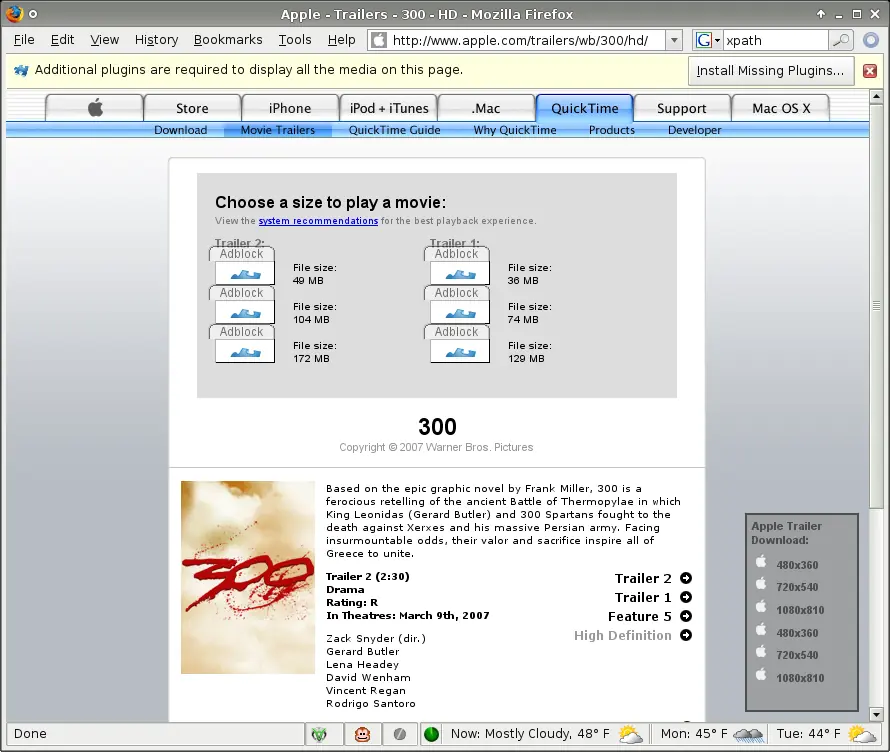Click Trailer 2 plugin placeholder for 49 MB

click(x=245, y=273)
